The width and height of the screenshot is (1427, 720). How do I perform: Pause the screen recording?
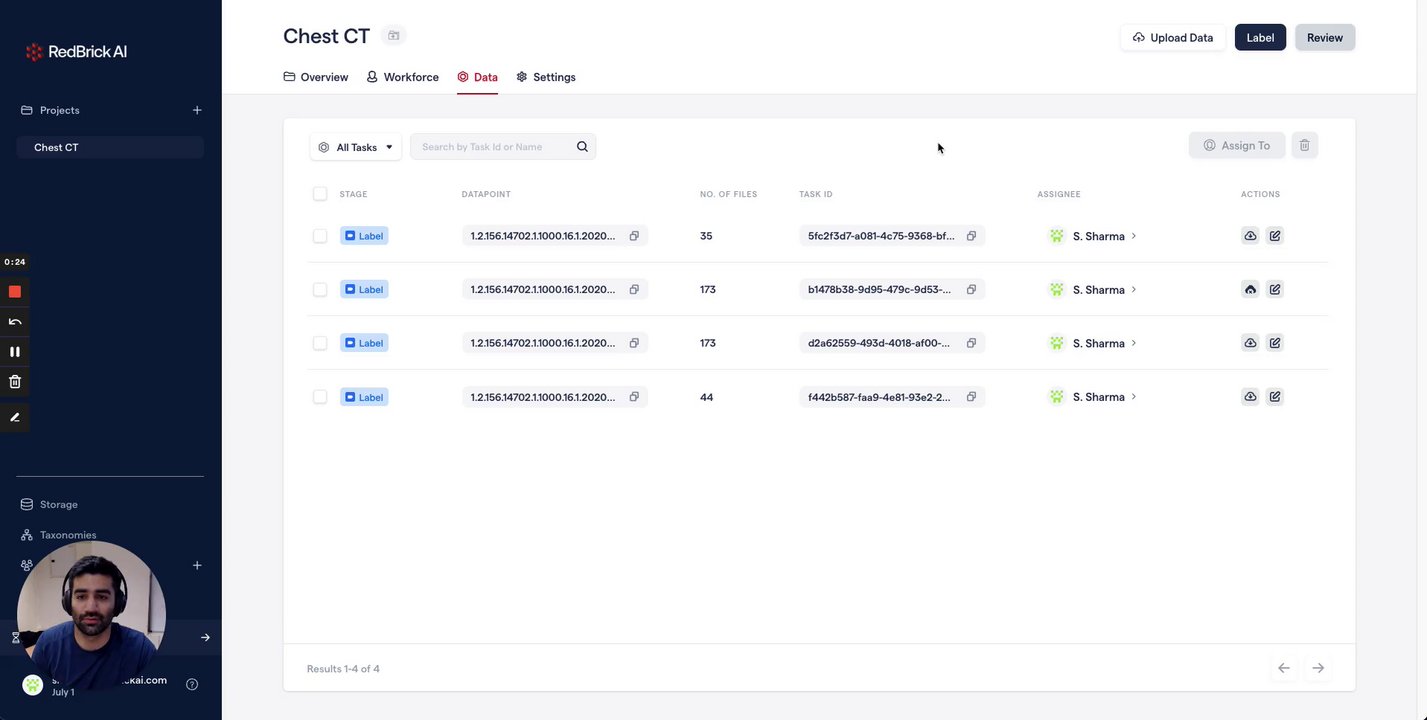(15, 351)
